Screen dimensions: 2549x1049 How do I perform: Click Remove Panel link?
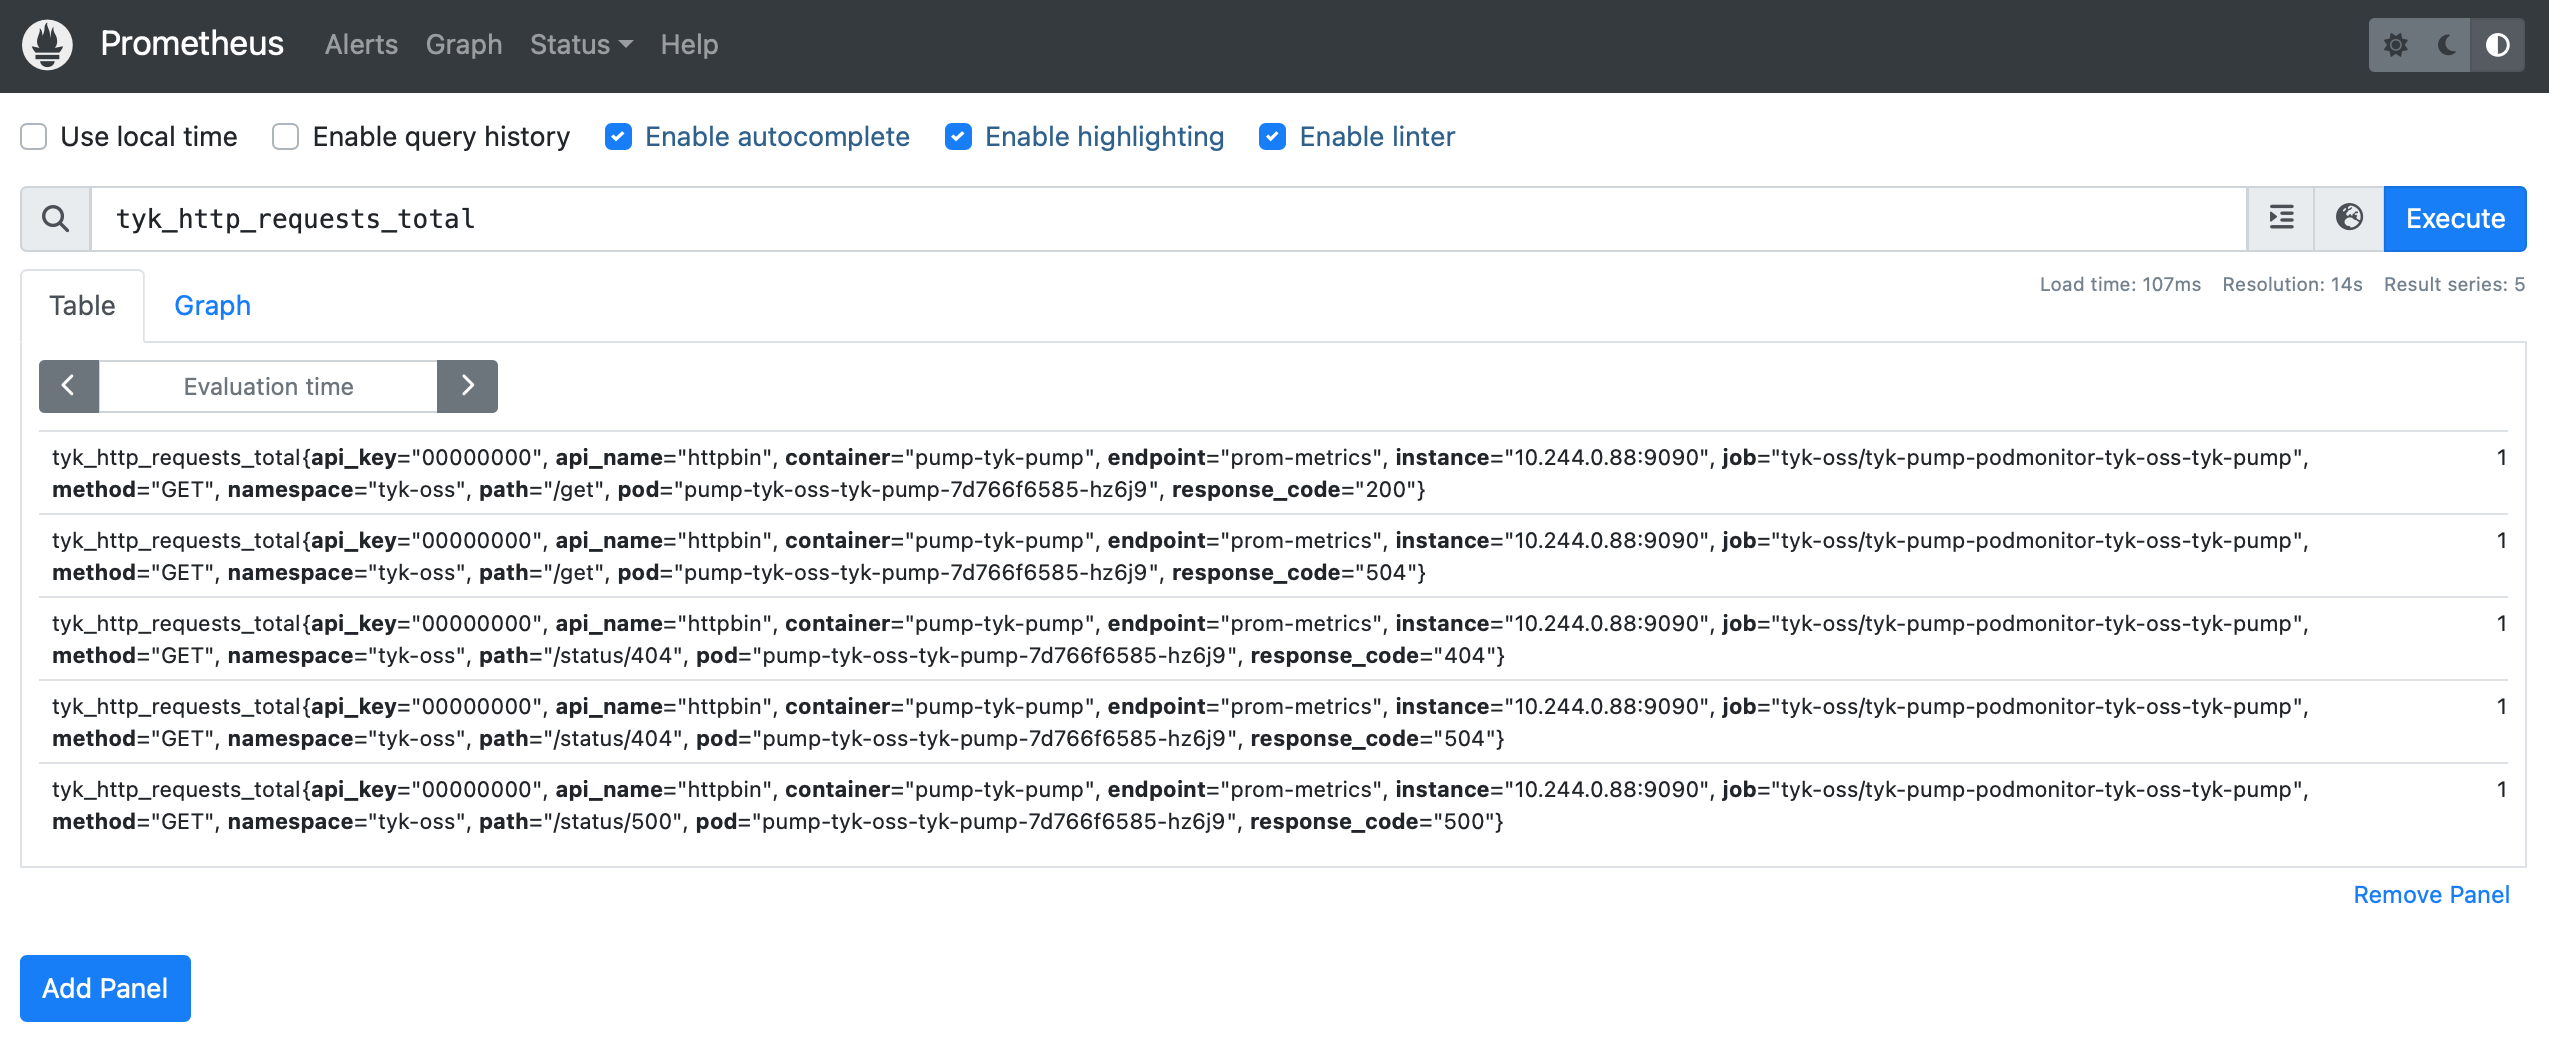(2431, 895)
